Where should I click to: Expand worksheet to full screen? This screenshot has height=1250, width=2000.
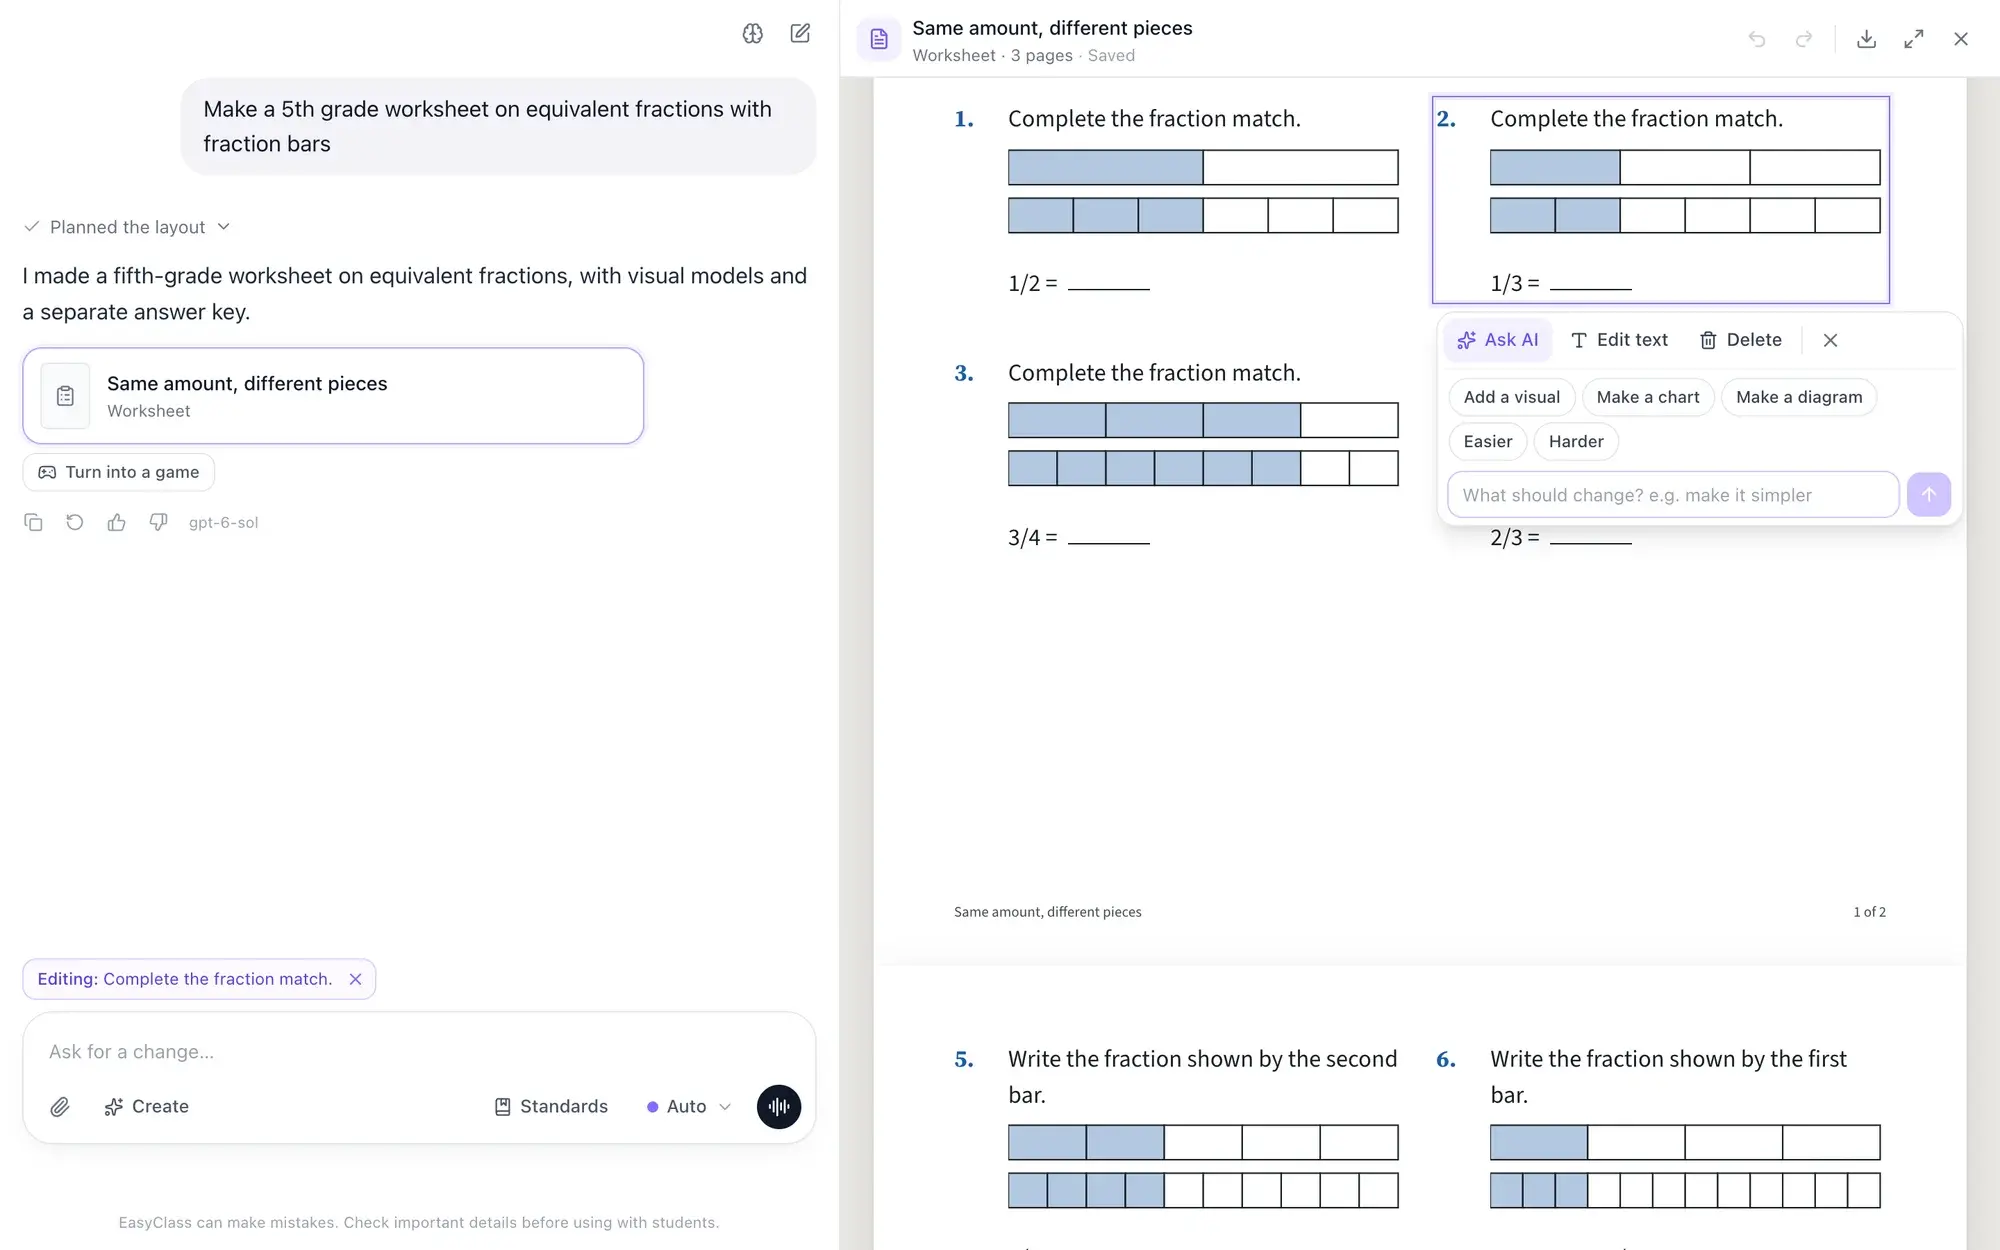pyautogui.click(x=1914, y=39)
